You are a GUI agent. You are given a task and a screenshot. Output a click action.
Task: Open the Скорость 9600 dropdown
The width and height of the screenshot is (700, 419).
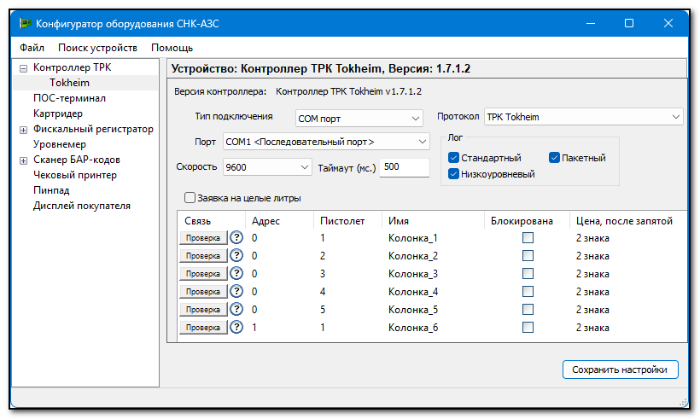(x=267, y=167)
